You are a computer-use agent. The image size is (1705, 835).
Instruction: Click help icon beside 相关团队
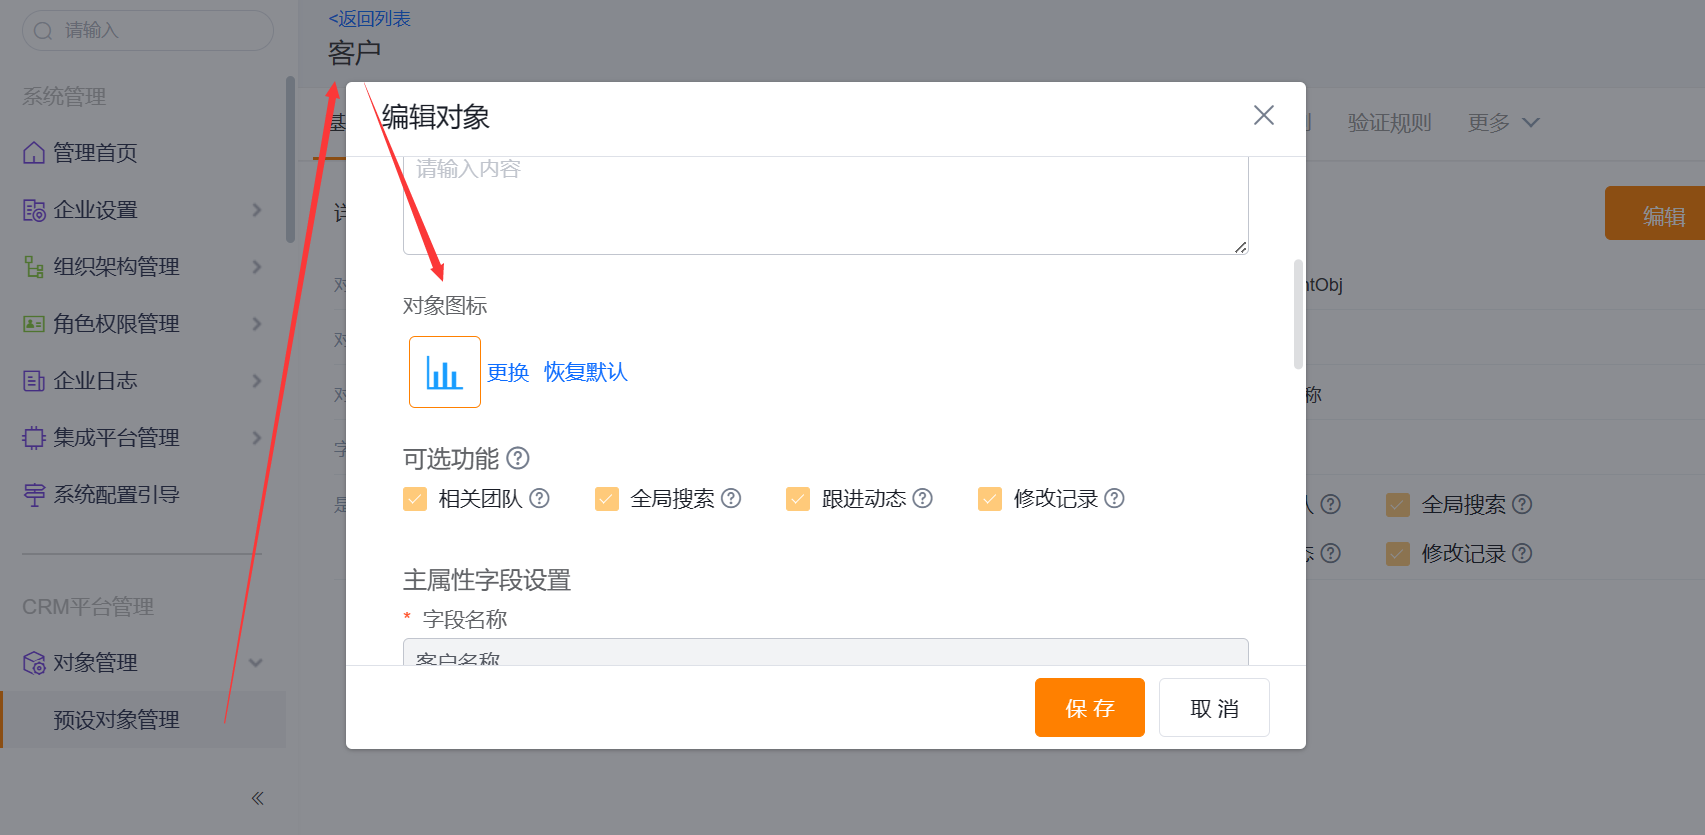point(539,498)
